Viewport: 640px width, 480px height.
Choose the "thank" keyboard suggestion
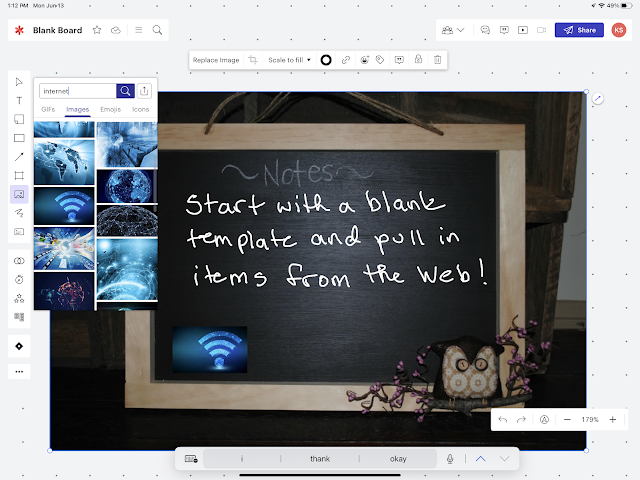(x=320, y=459)
